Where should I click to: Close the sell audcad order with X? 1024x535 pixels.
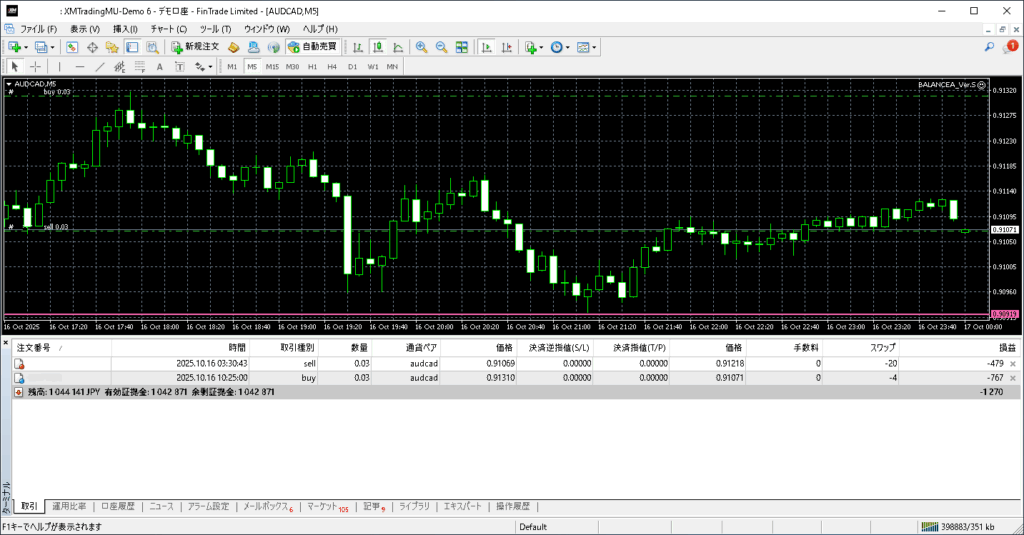pyautogui.click(x=1013, y=364)
